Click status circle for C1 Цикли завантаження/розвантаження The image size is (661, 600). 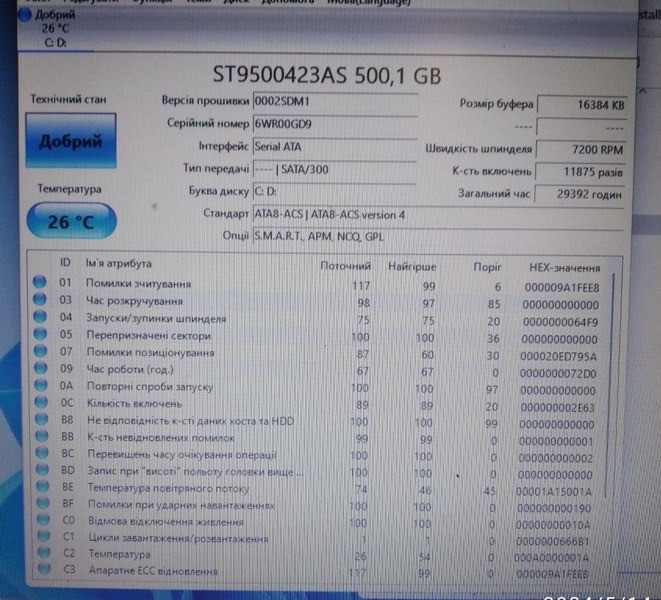(x=43, y=535)
